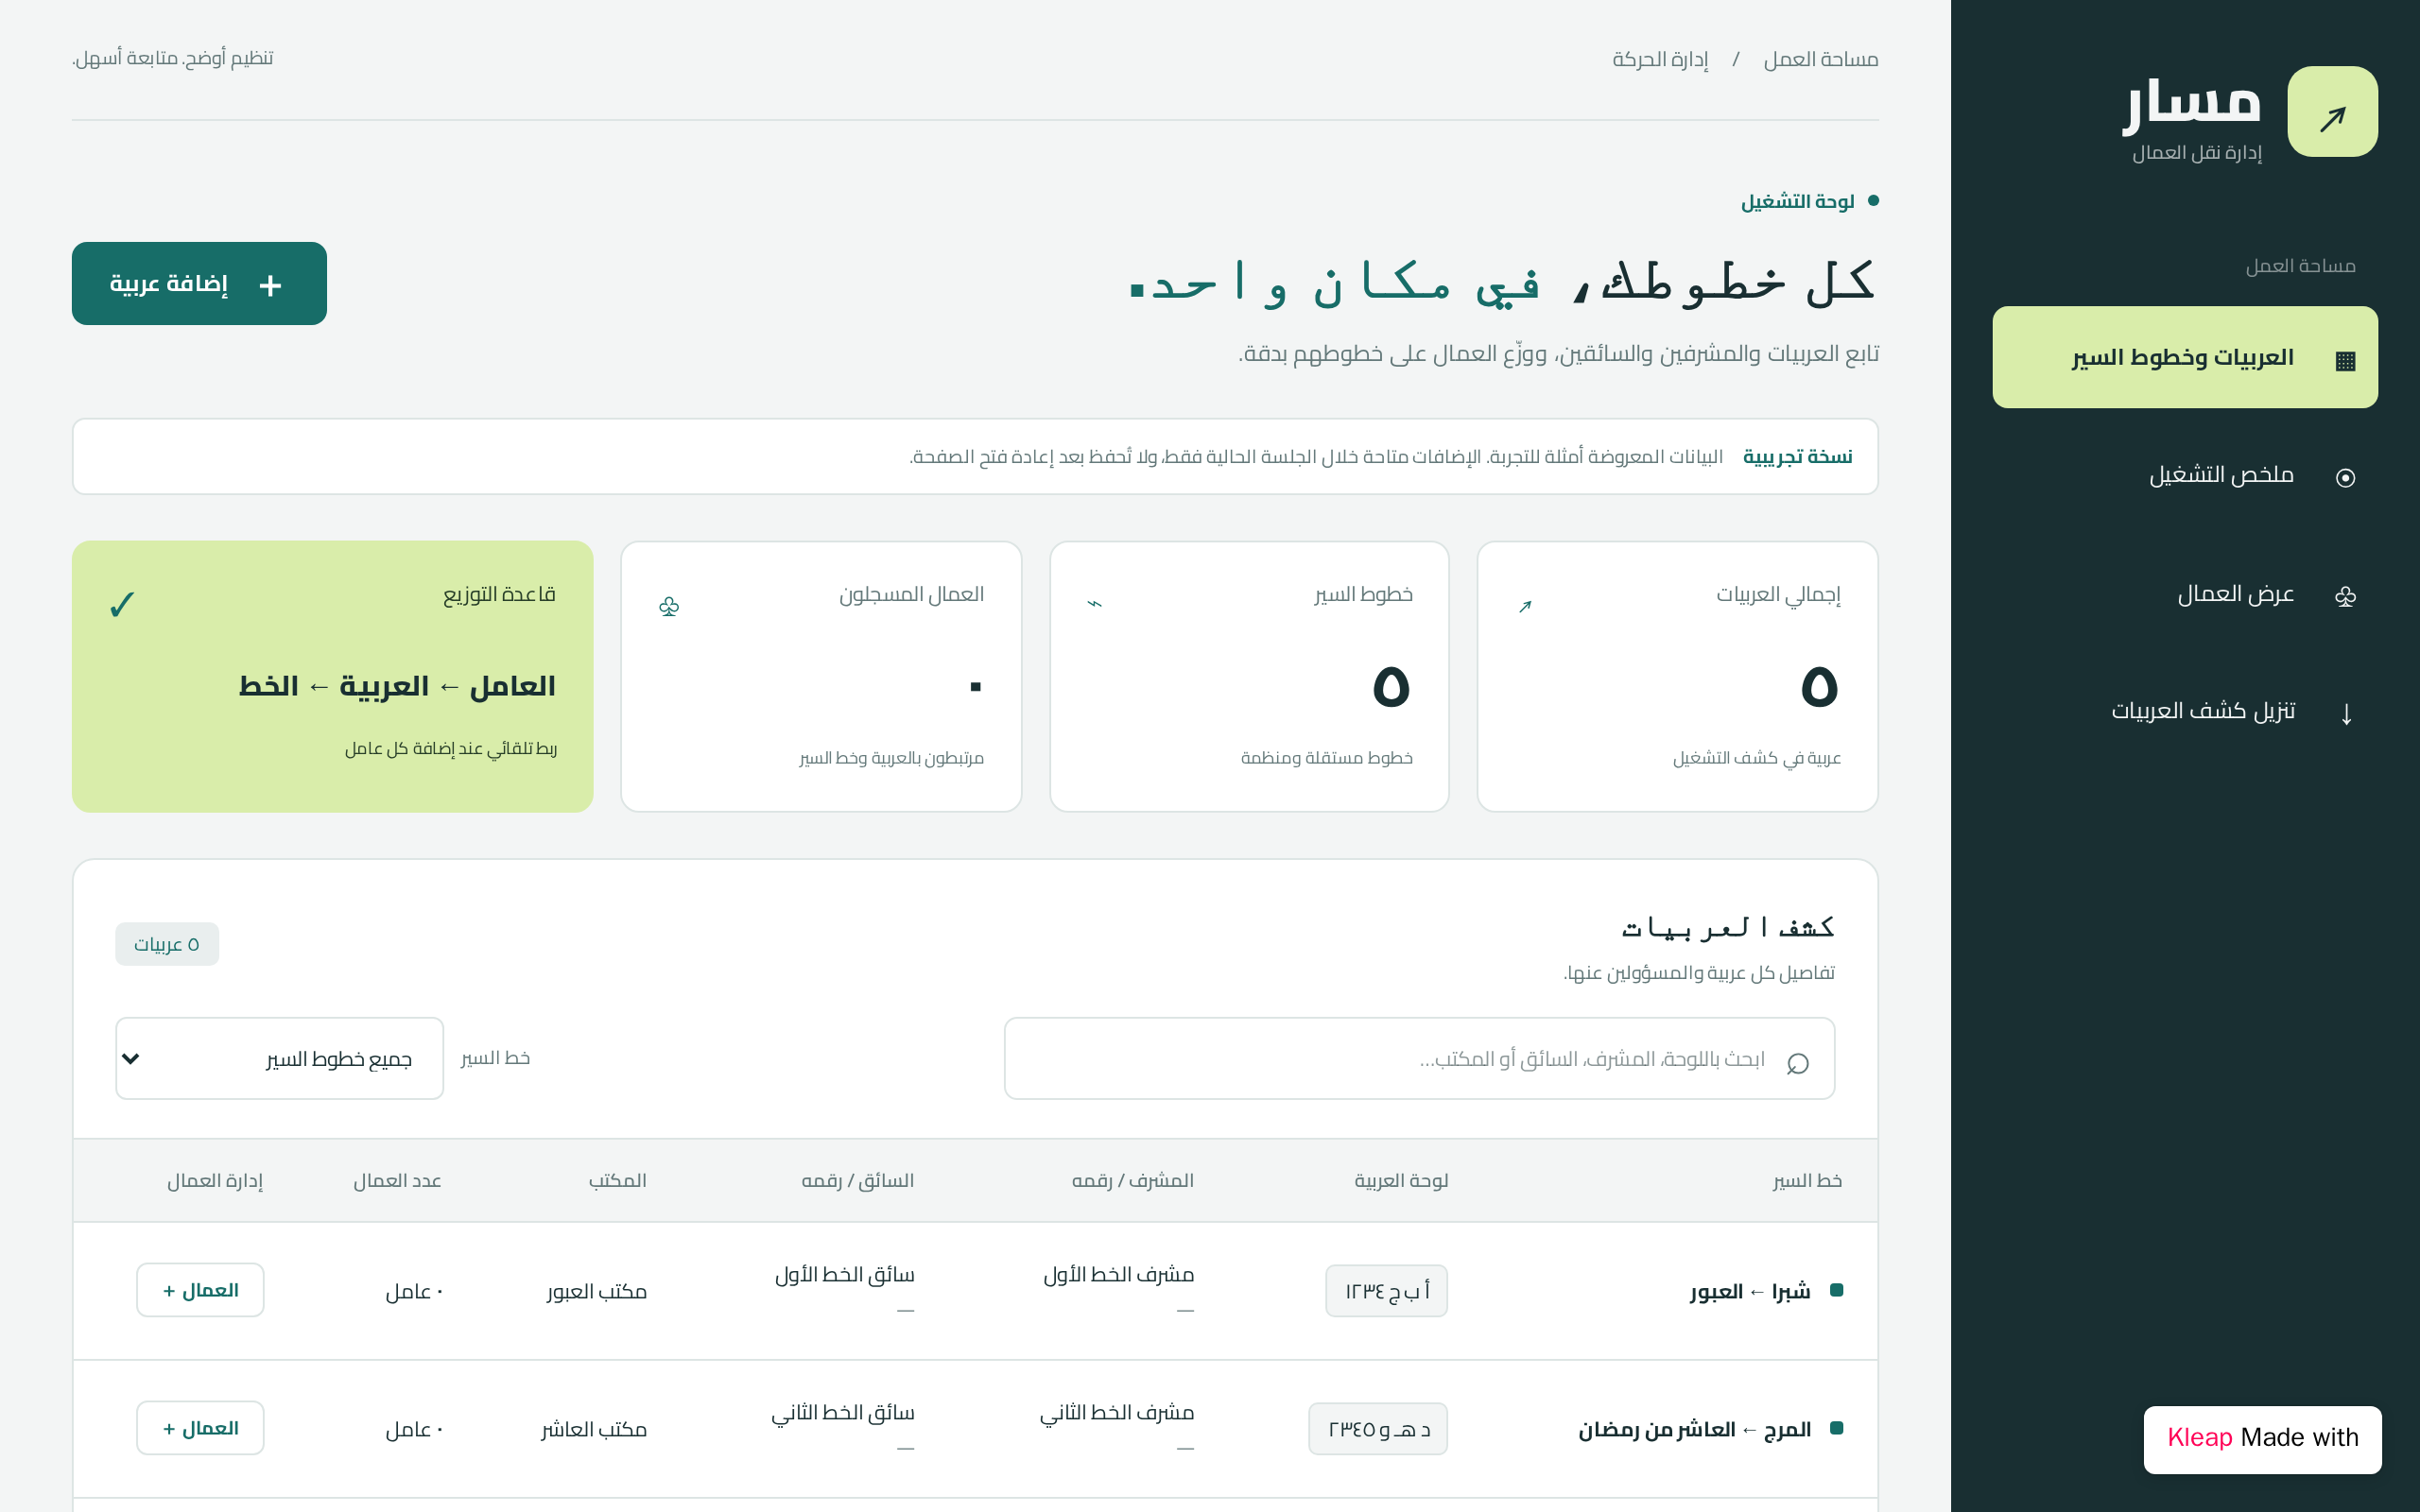Click the grid icon beside العربيات وخطوط السير
Image resolution: width=2420 pixels, height=1512 pixels.
coord(2345,360)
